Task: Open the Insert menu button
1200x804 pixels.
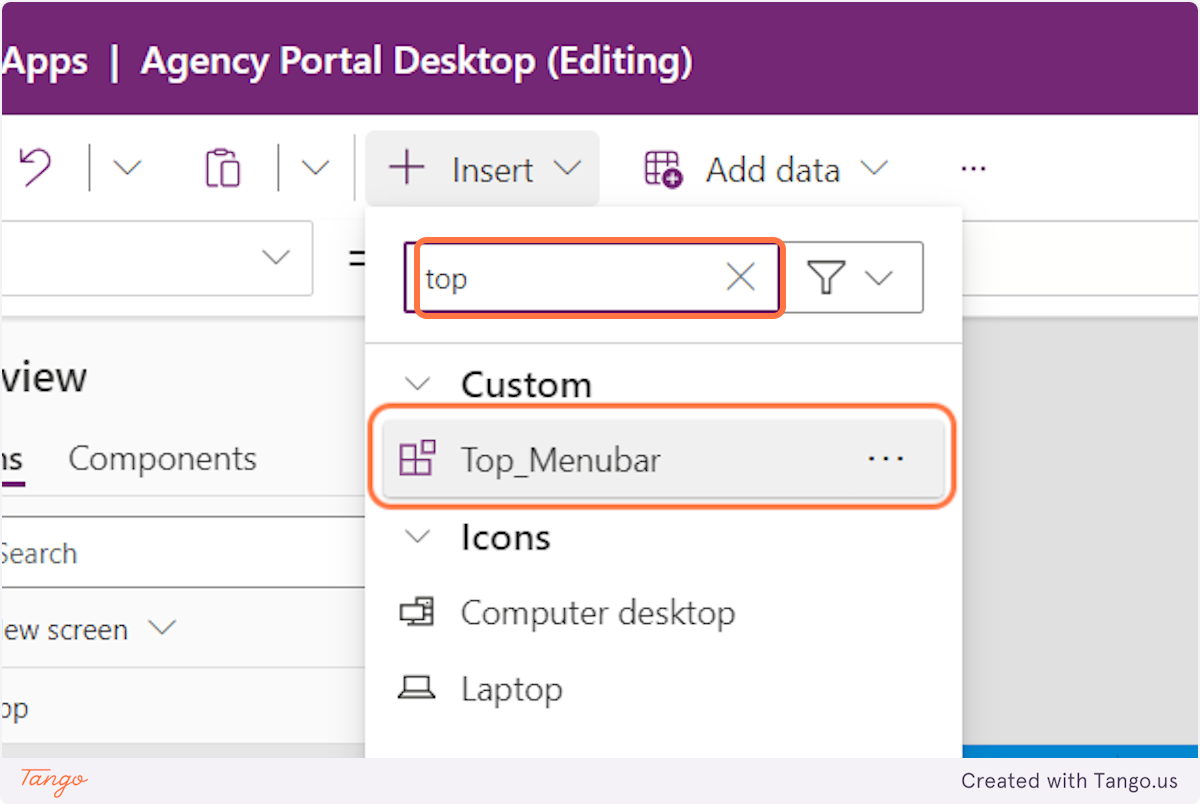Action: 482,169
